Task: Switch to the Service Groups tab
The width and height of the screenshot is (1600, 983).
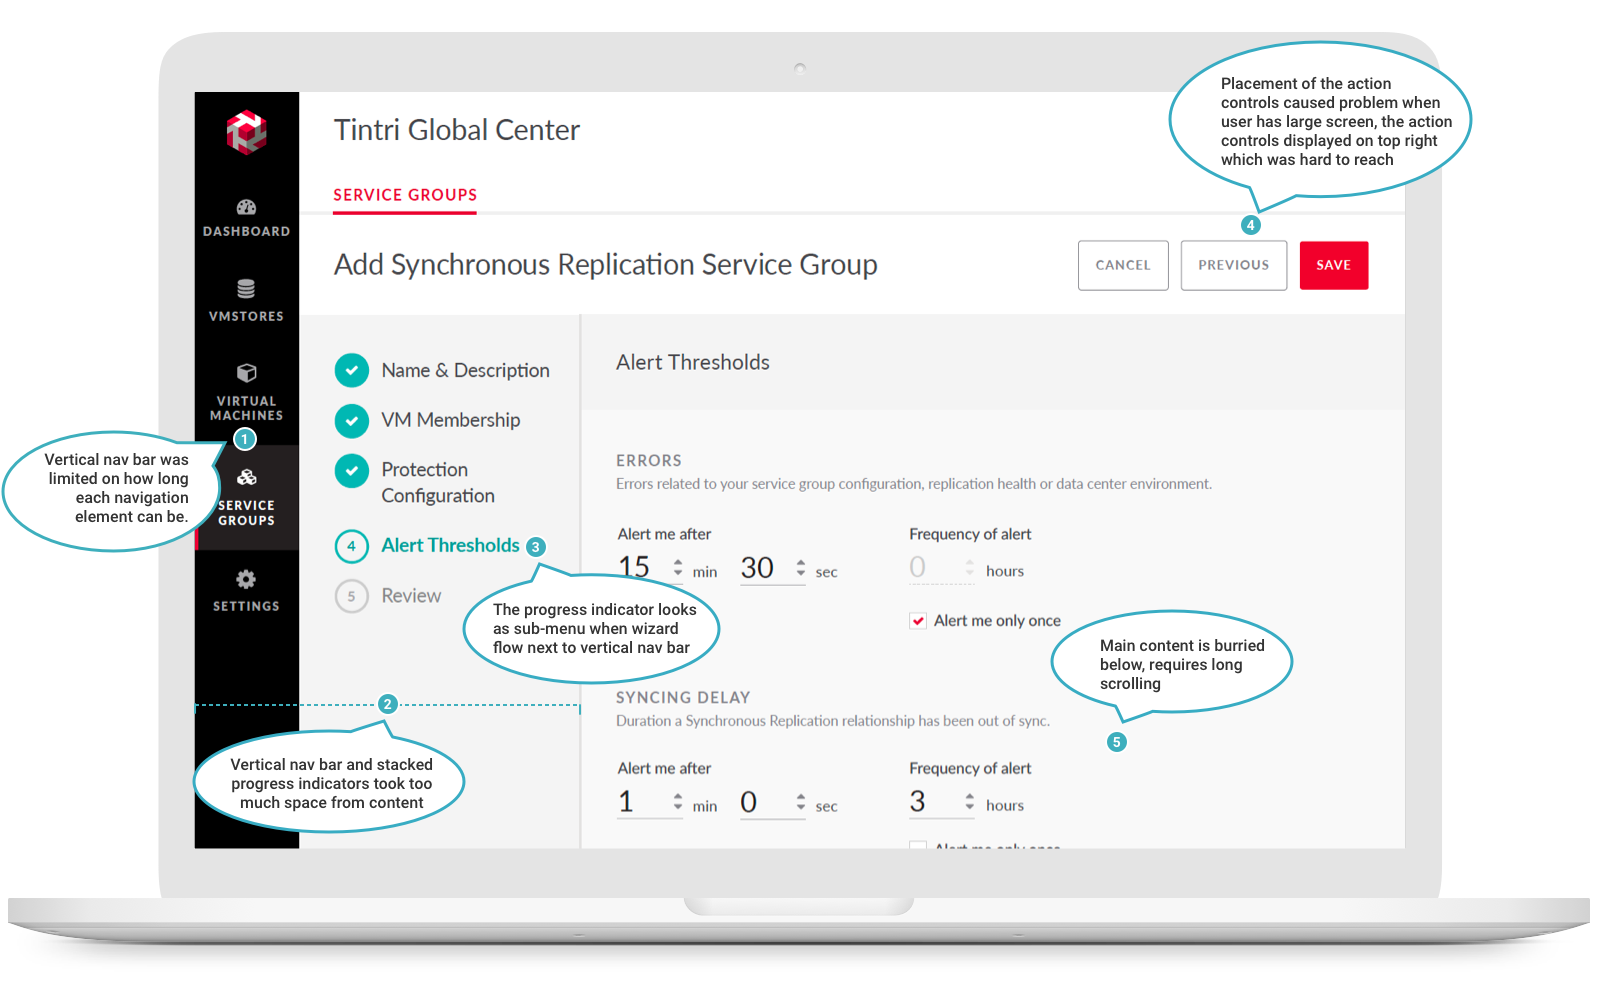Action: click(405, 195)
